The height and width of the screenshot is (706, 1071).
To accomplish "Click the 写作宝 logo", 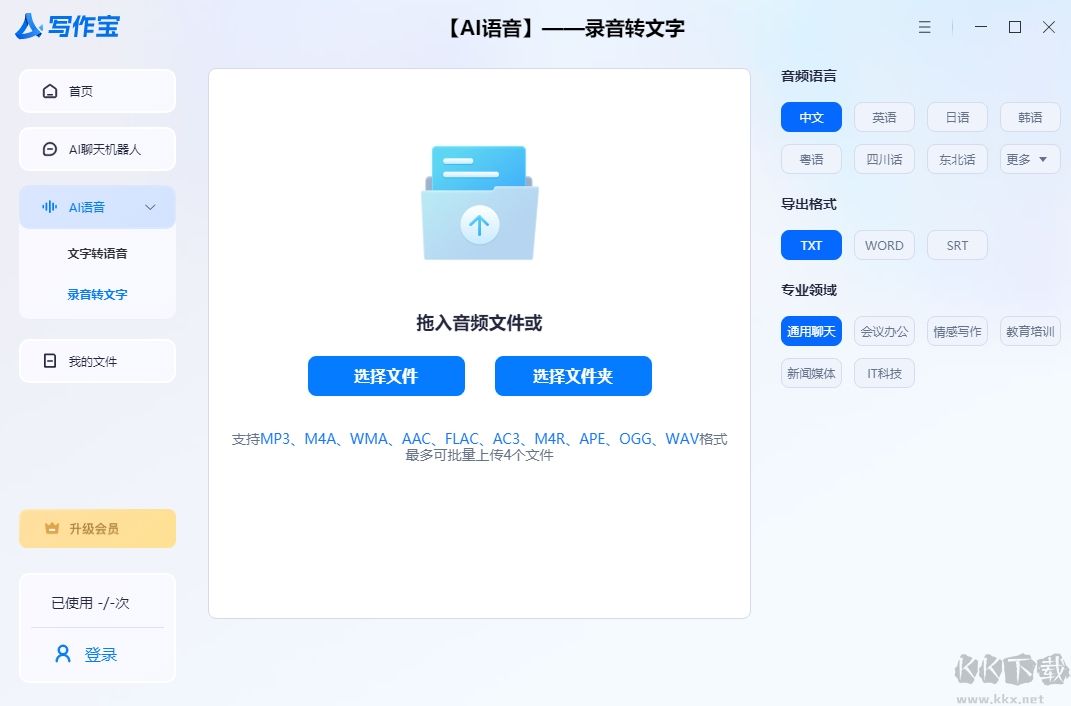I will [65, 27].
